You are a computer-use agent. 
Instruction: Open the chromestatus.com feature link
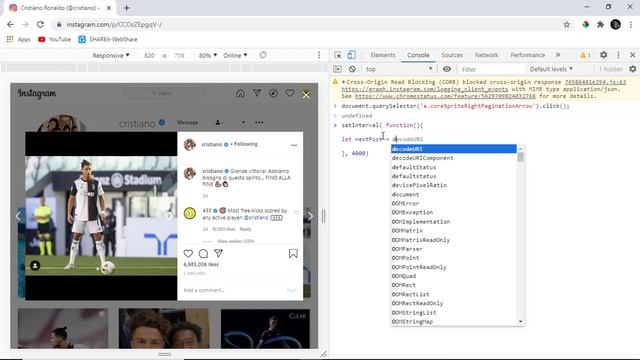445,96
